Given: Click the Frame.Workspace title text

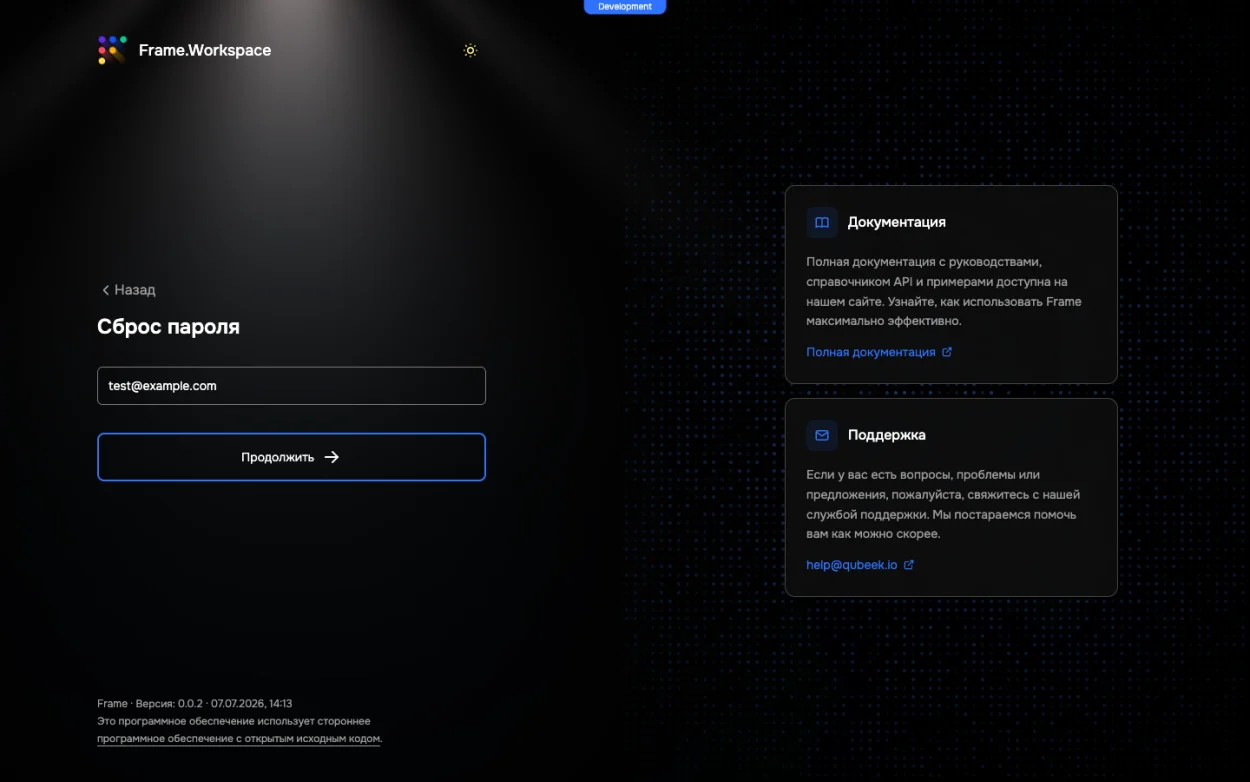Looking at the screenshot, I should [205, 50].
